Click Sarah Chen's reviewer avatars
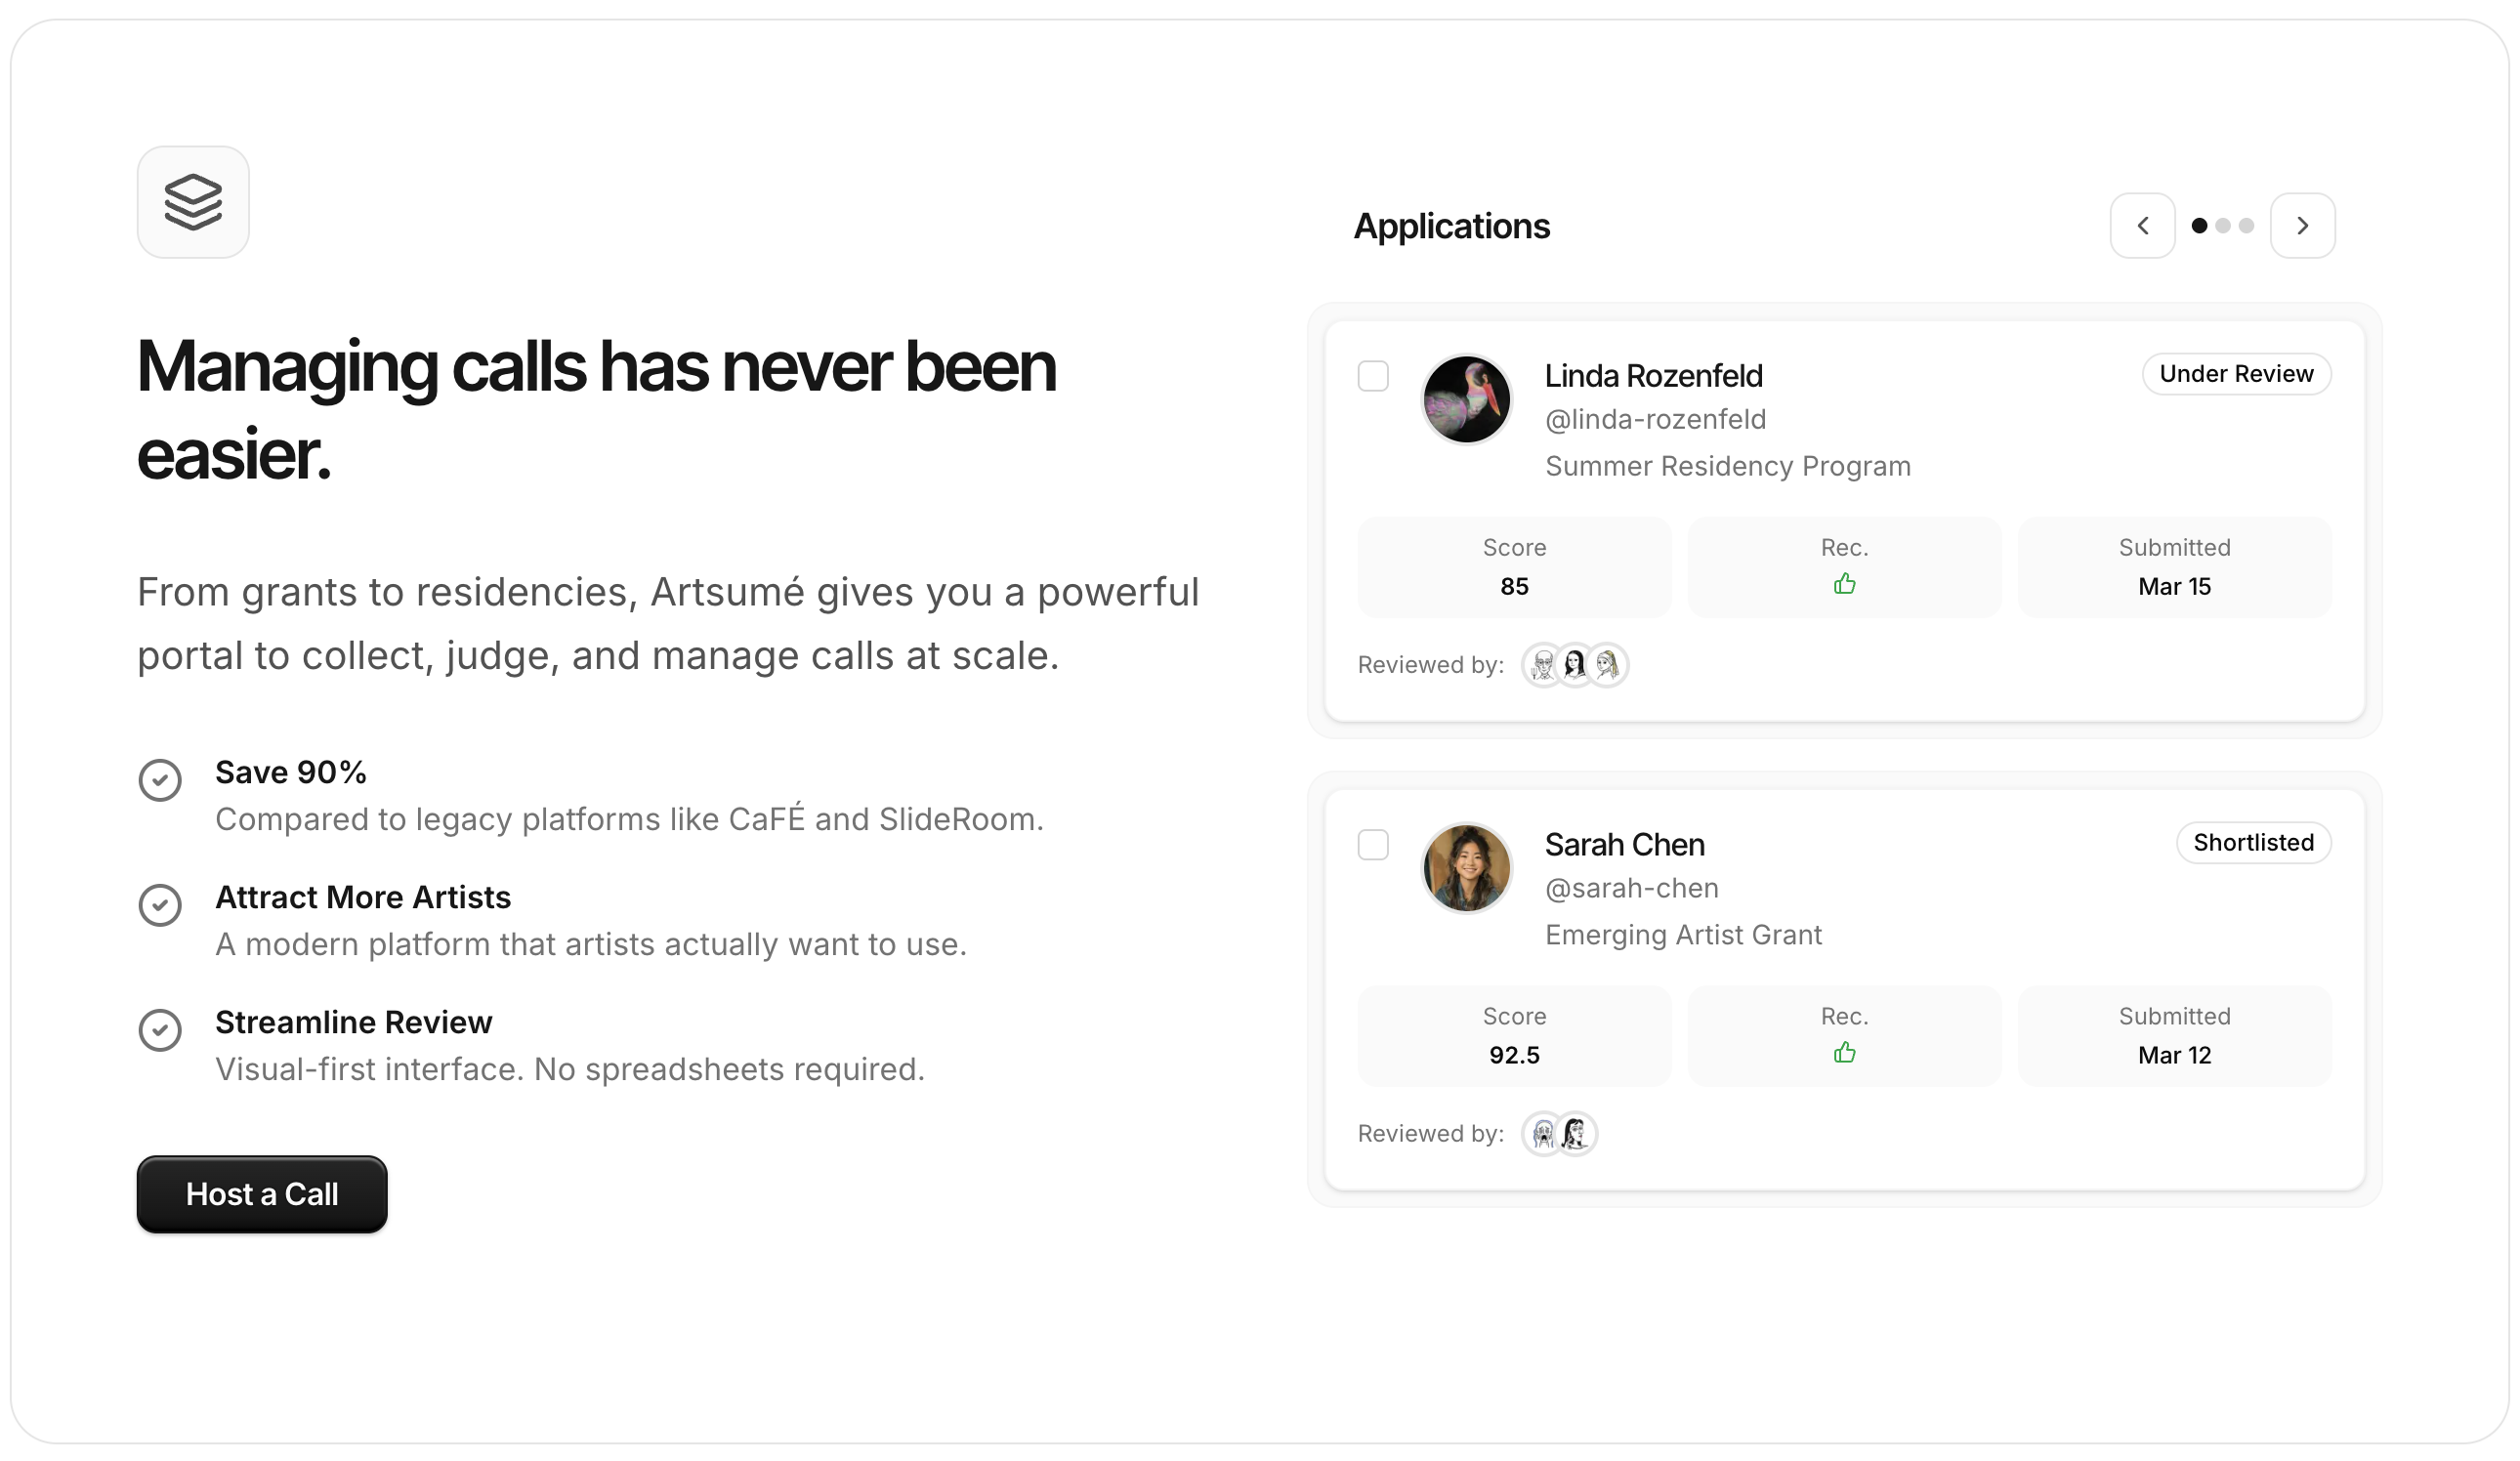The image size is (2520, 1461). click(1559, 1134)
